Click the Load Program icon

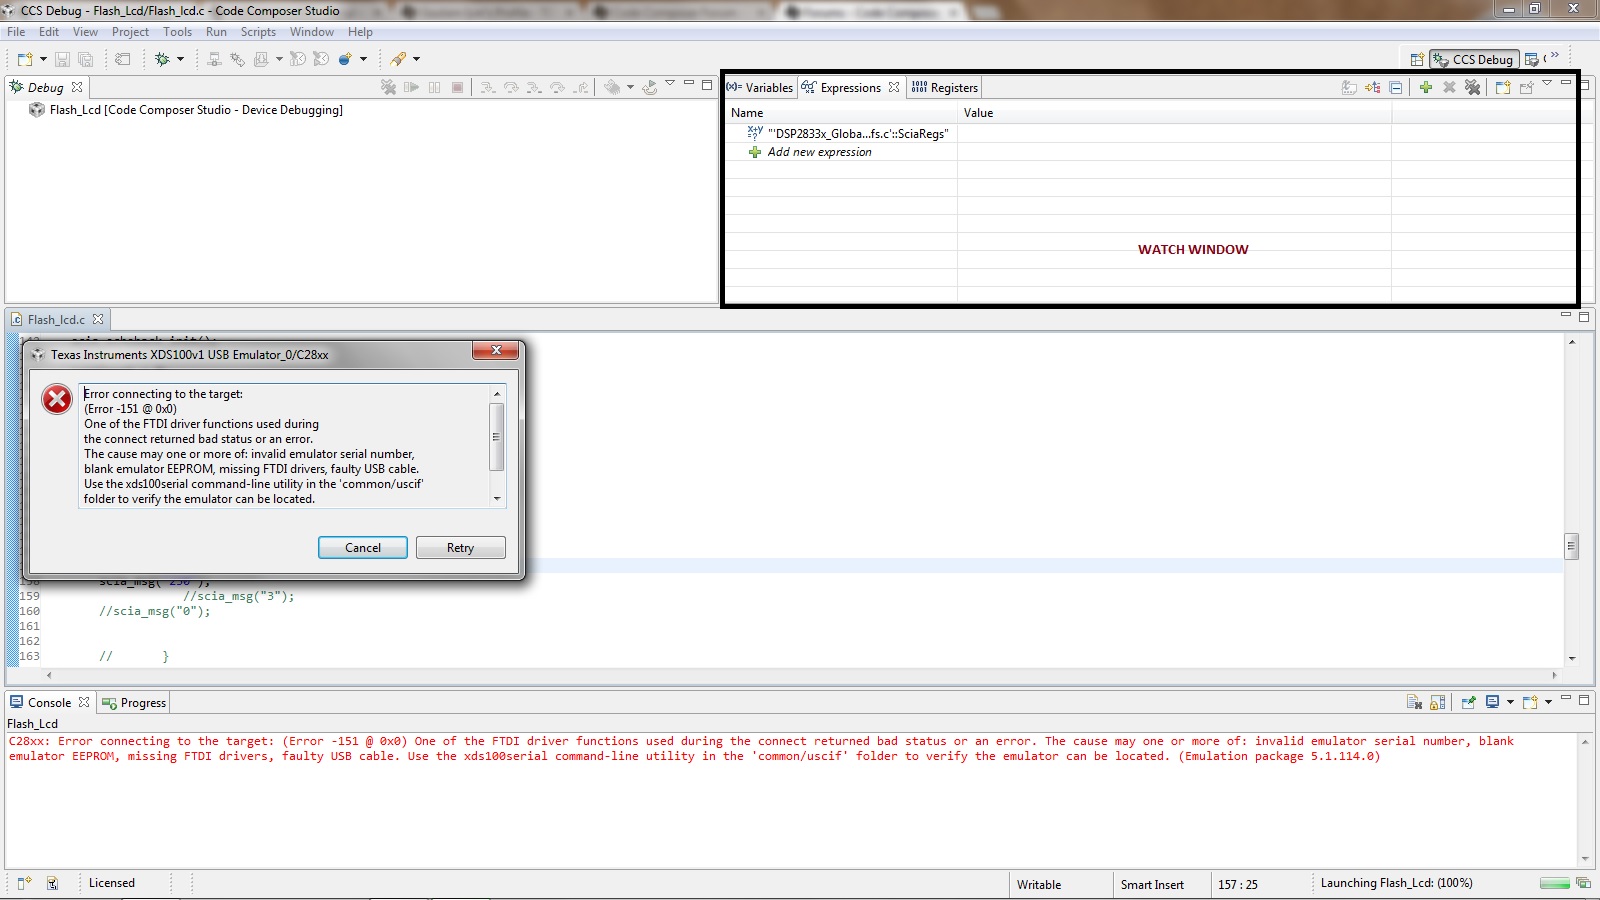pyautogui.click(x=261, y=59)
